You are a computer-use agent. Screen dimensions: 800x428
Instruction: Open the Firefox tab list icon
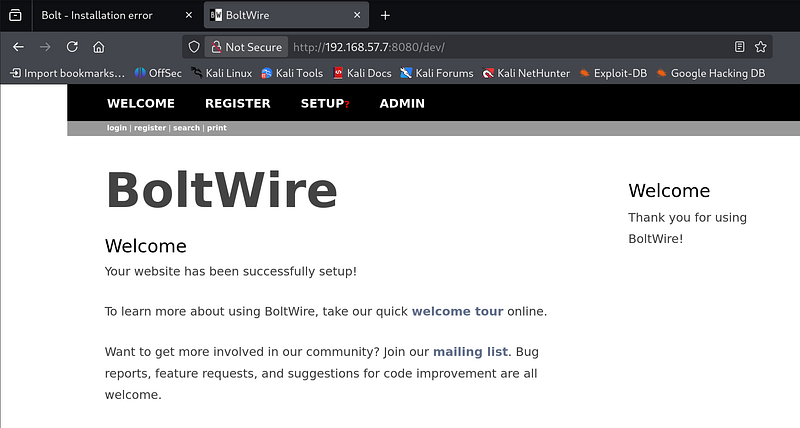pyautogui.click(x=15, y=15)
